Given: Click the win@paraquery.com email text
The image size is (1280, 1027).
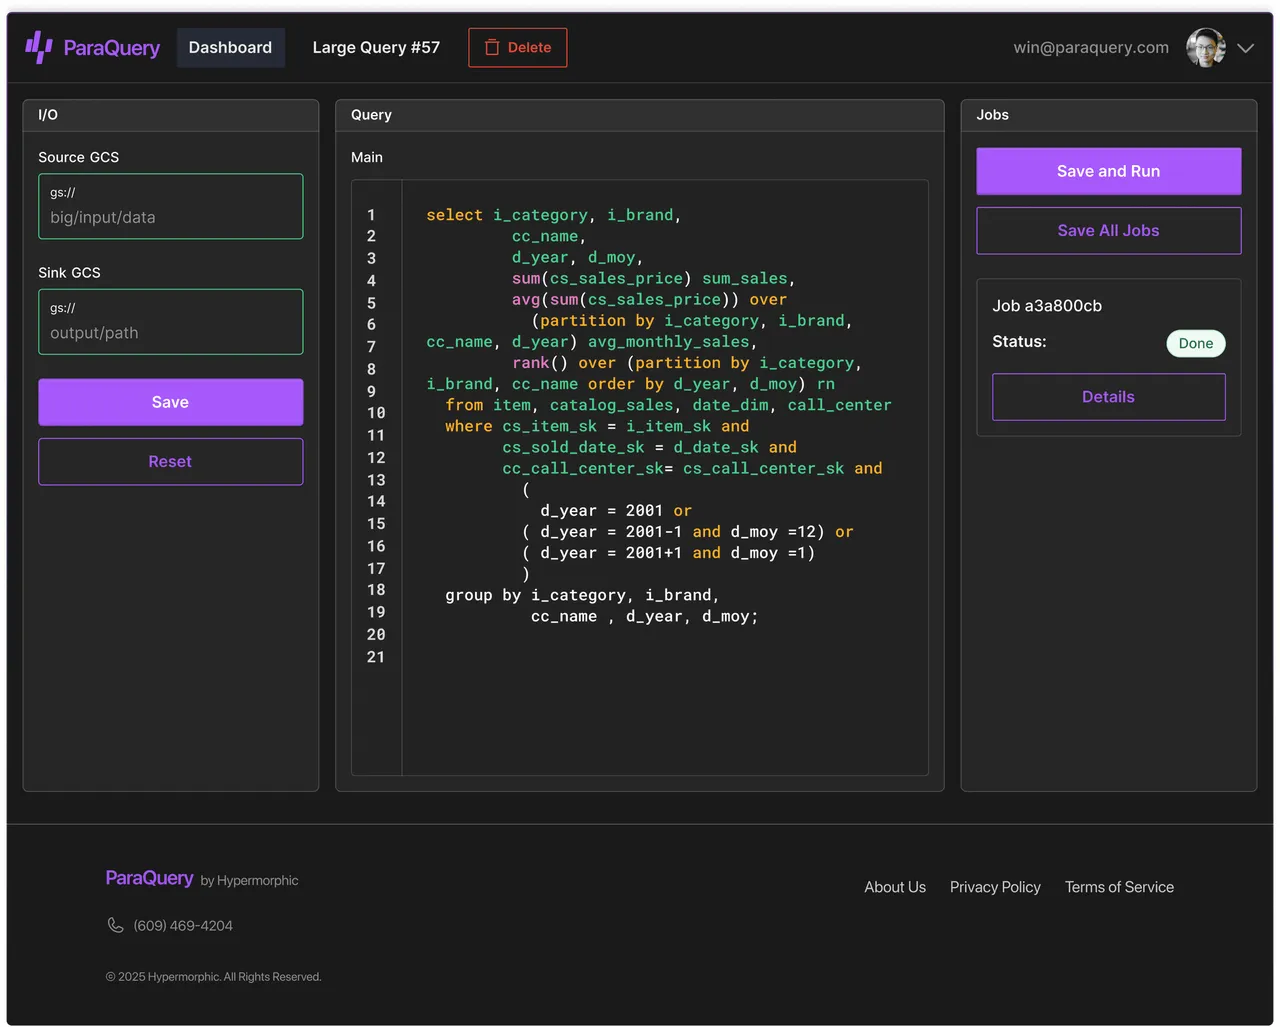Looking at the screenshot, I should 1091,47.
